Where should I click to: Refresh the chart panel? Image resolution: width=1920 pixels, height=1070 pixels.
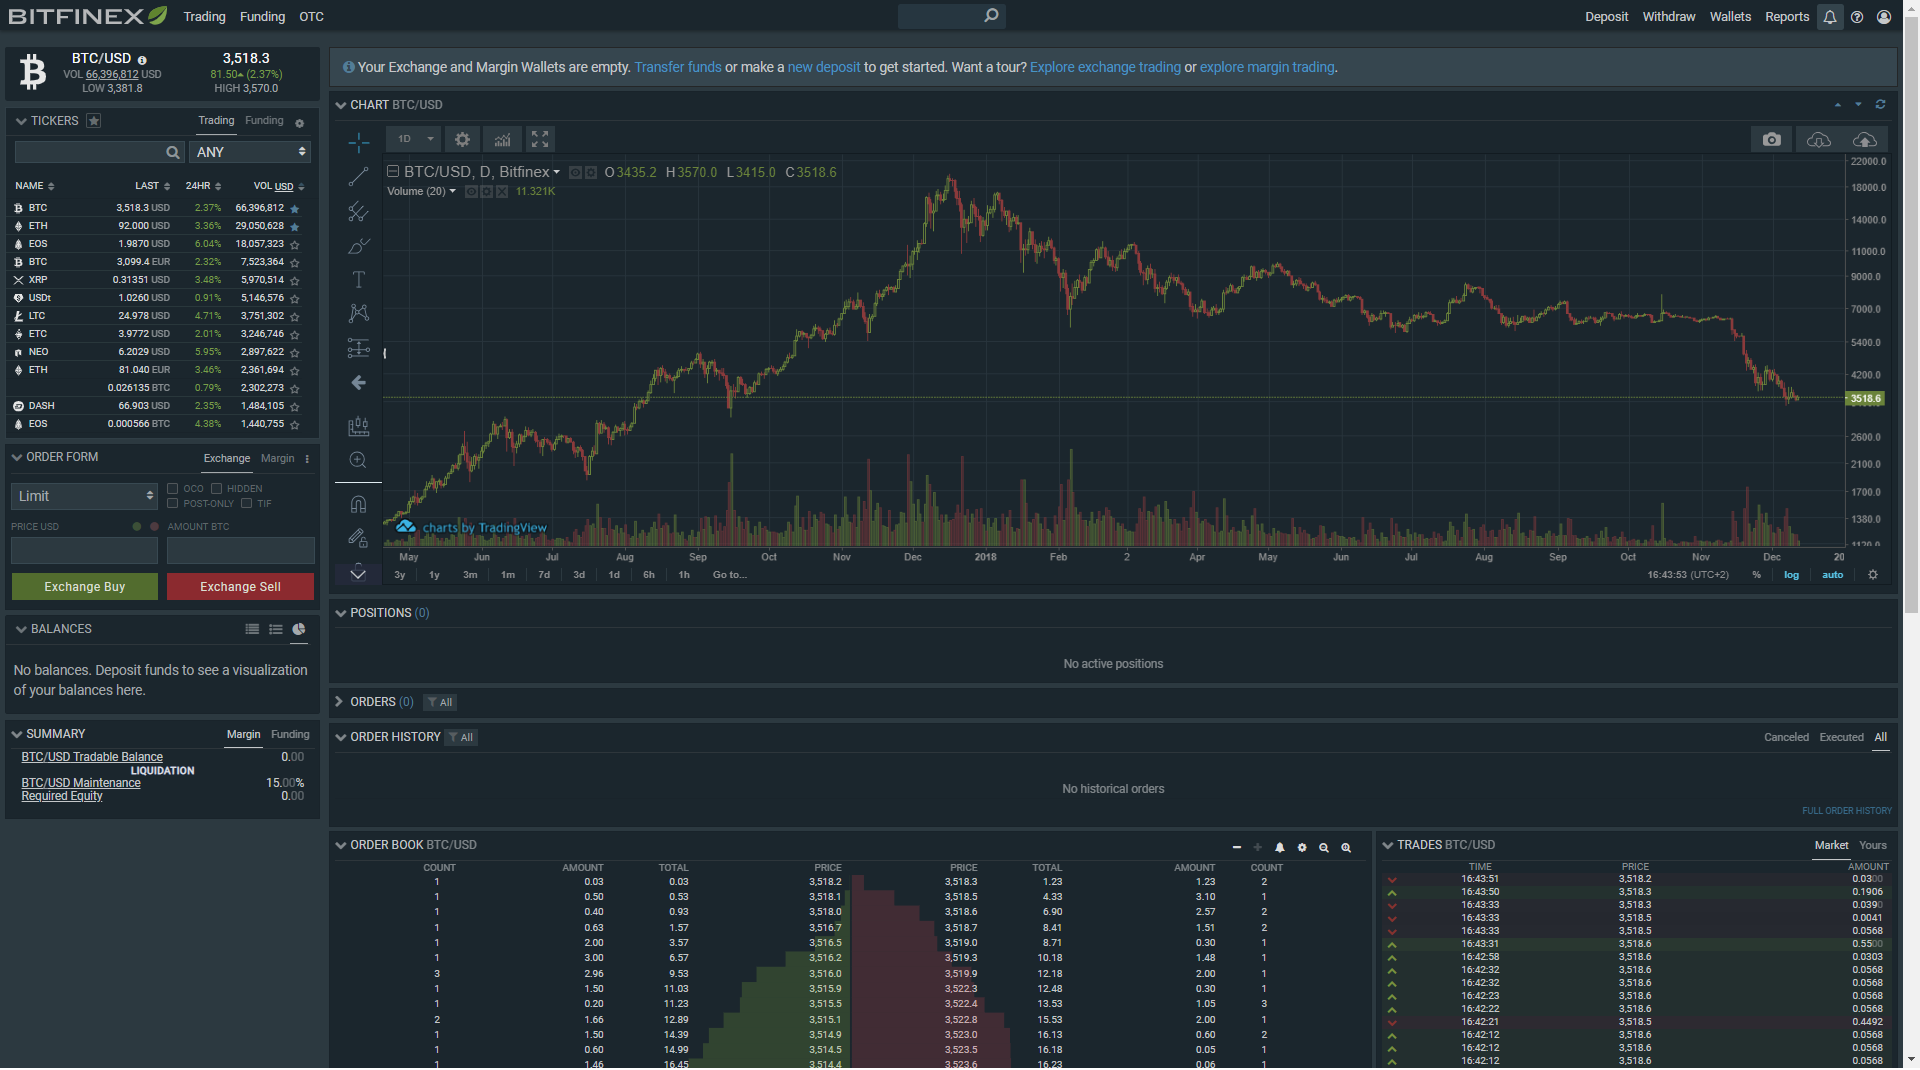pyautogui.click(x=1880, y=105)
